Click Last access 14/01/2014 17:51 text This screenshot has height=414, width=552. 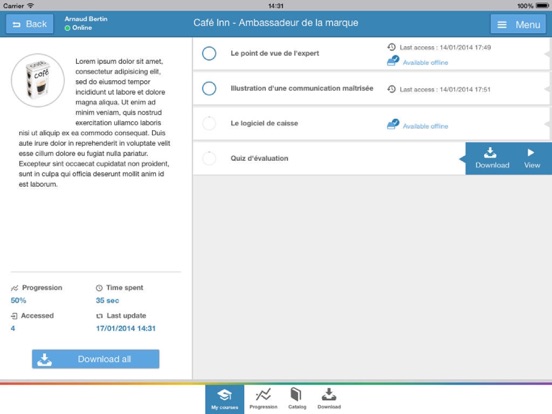coord(445,89)
